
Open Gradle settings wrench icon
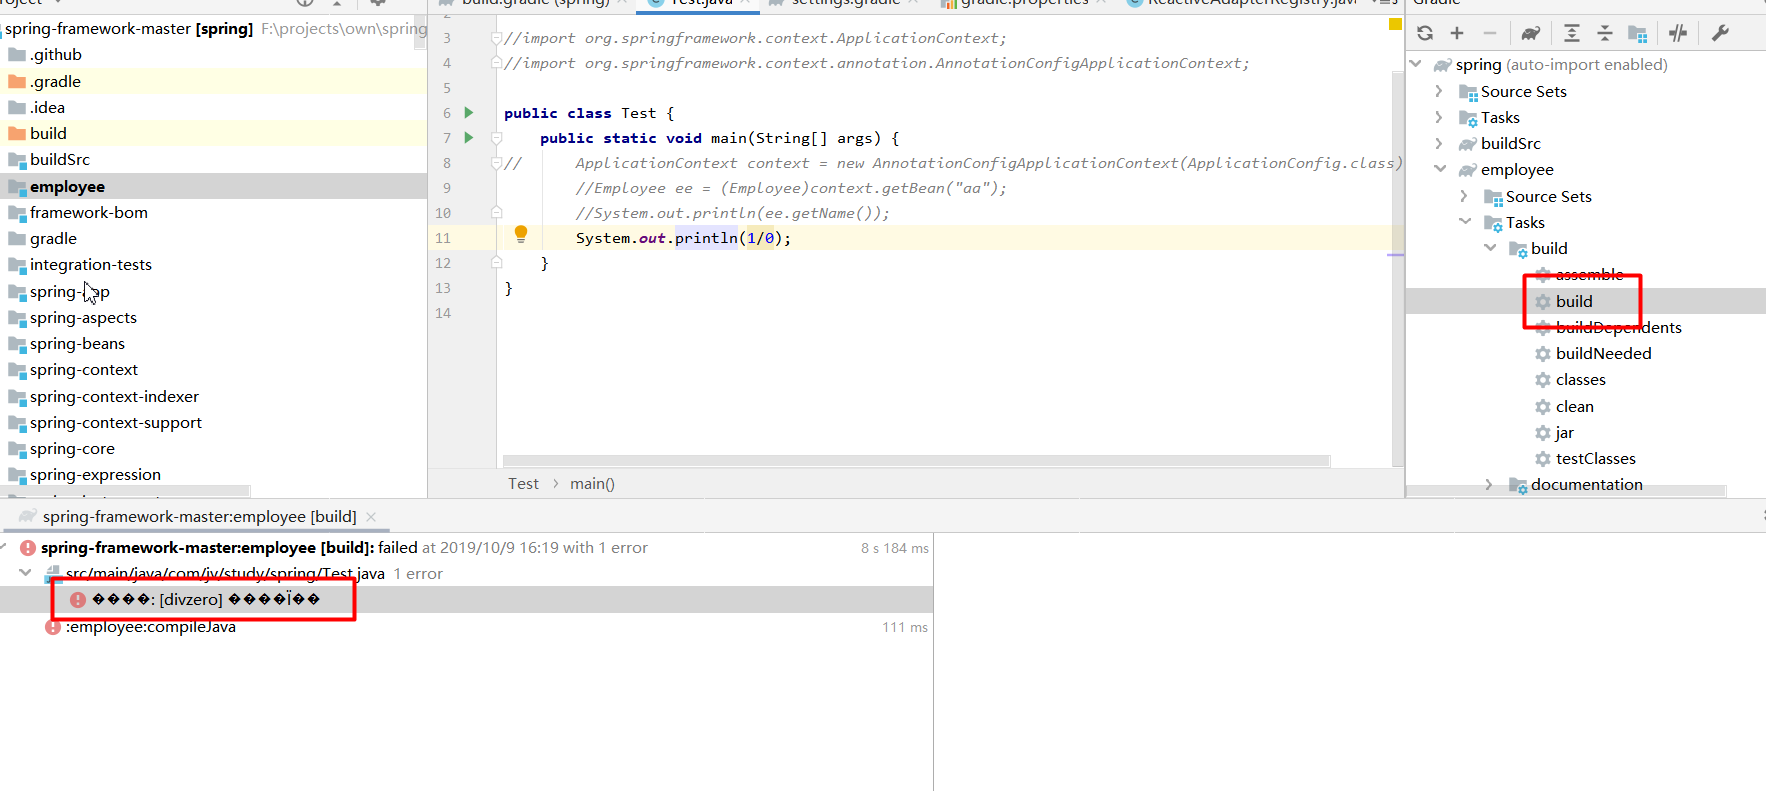pos(1720,33)
